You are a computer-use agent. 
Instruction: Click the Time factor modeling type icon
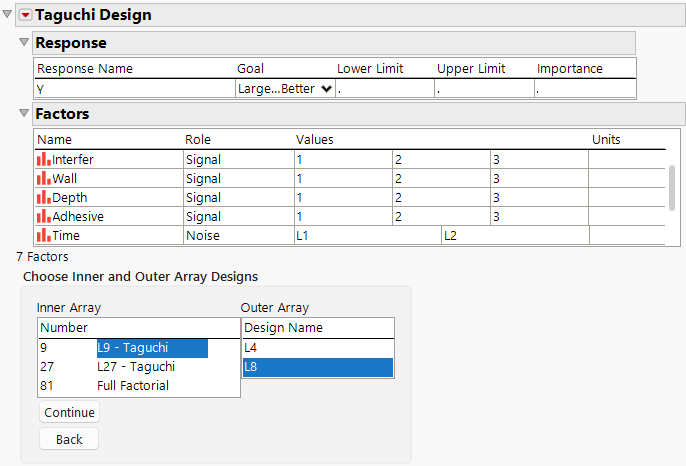coord(44,235)
